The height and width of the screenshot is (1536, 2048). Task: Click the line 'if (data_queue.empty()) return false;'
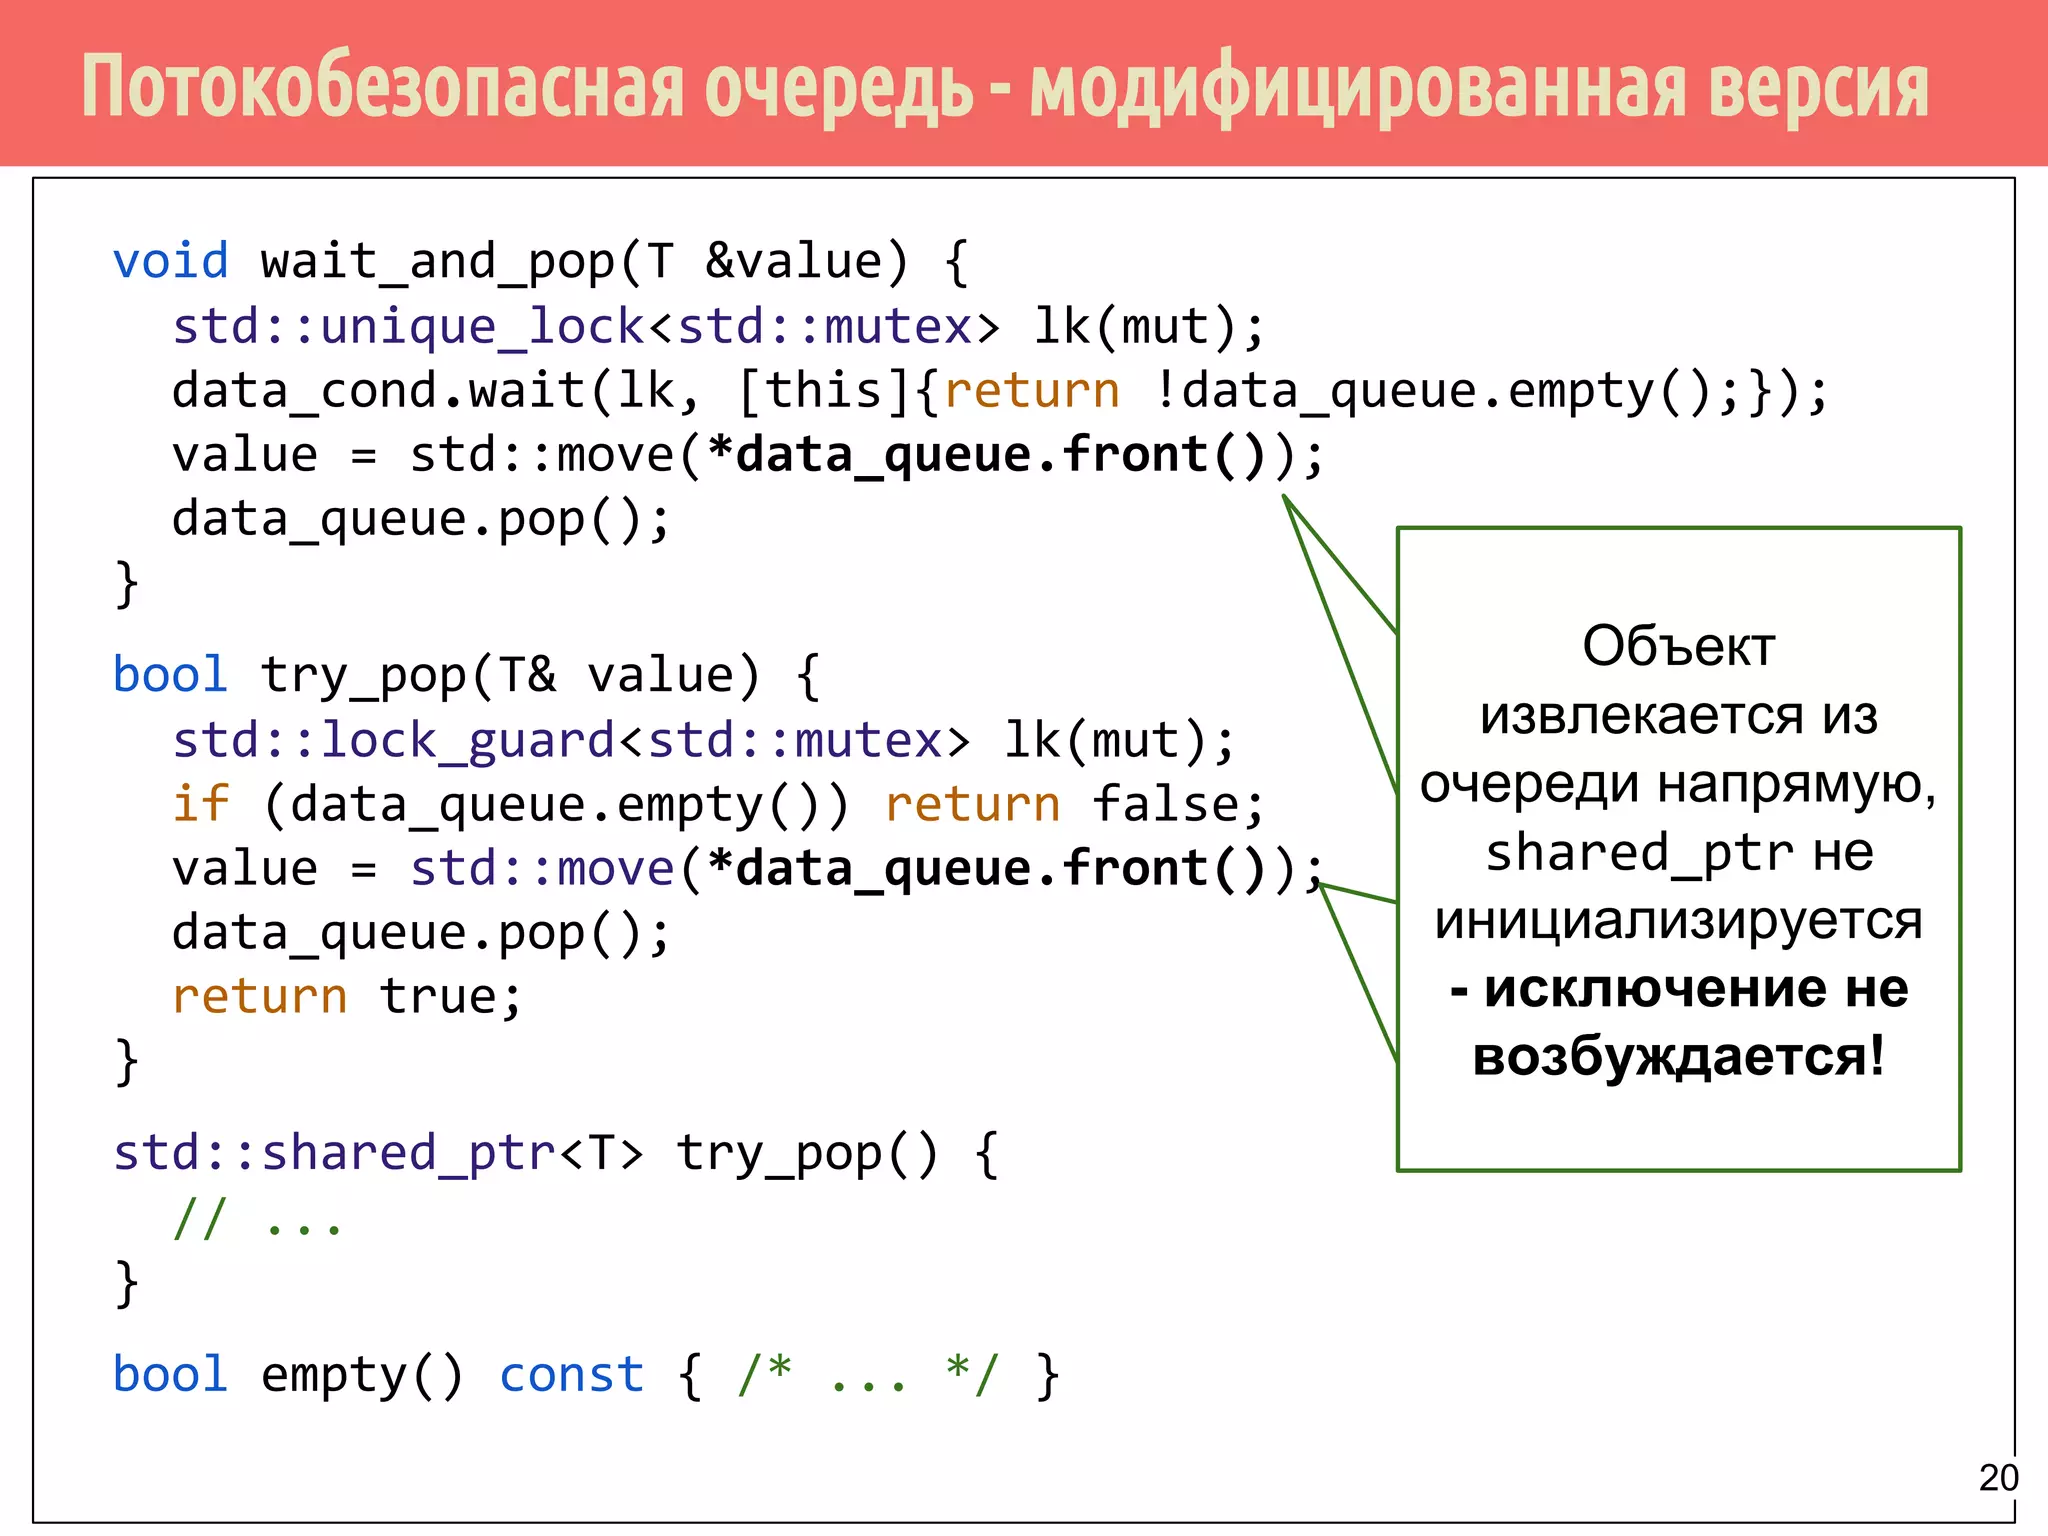click(719, 805)
